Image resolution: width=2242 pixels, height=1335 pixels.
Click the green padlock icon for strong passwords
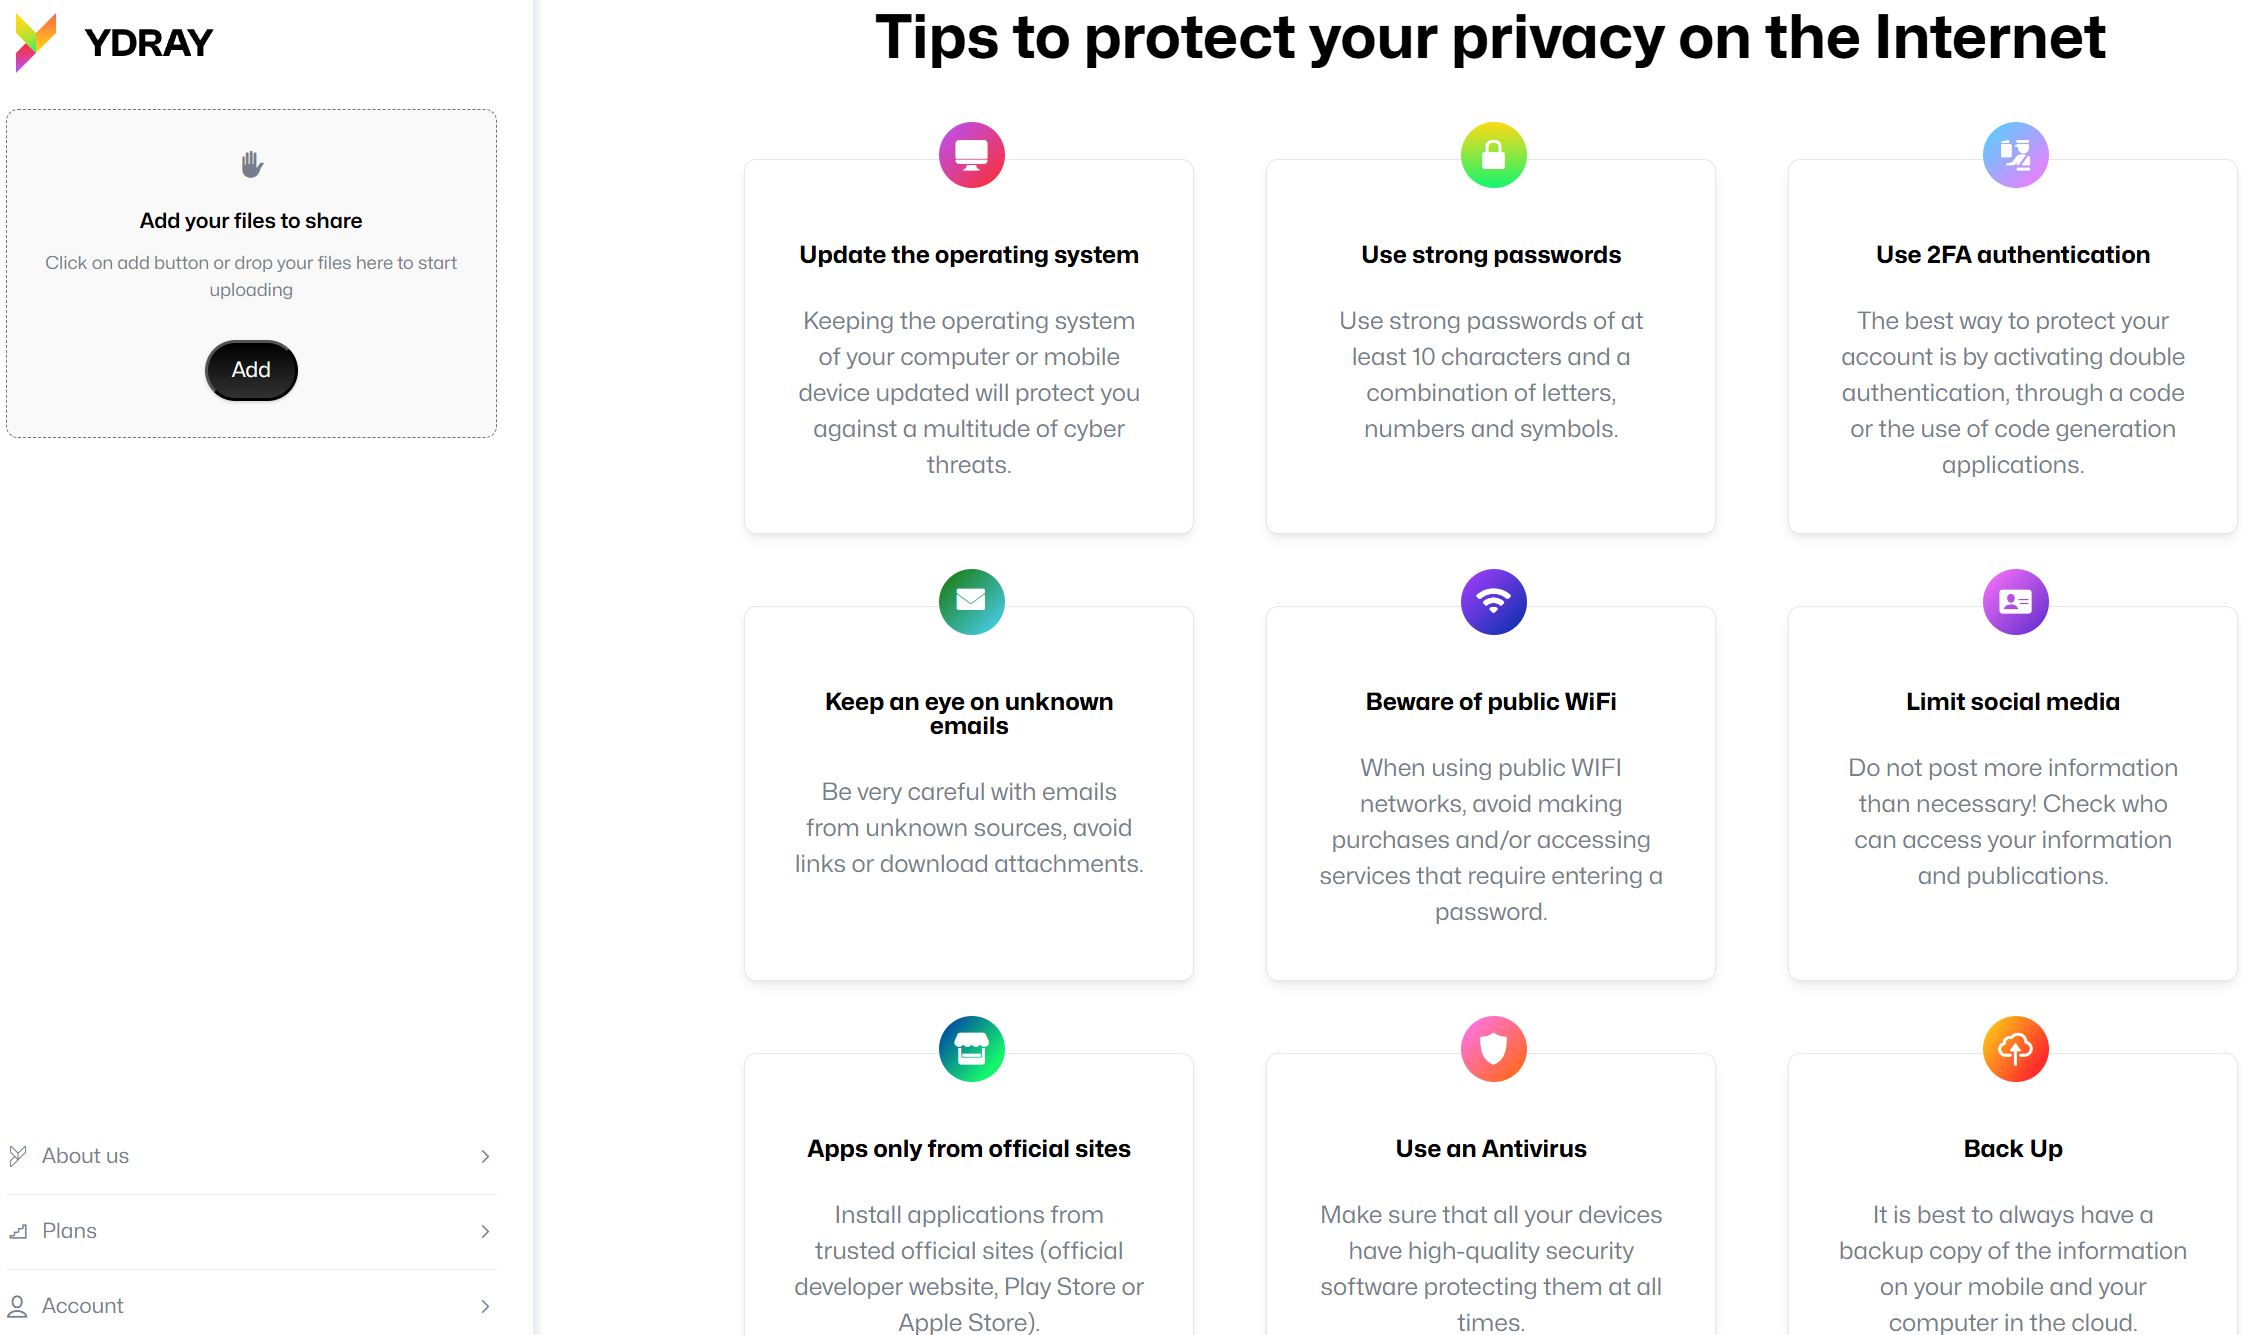point(1493,155)
